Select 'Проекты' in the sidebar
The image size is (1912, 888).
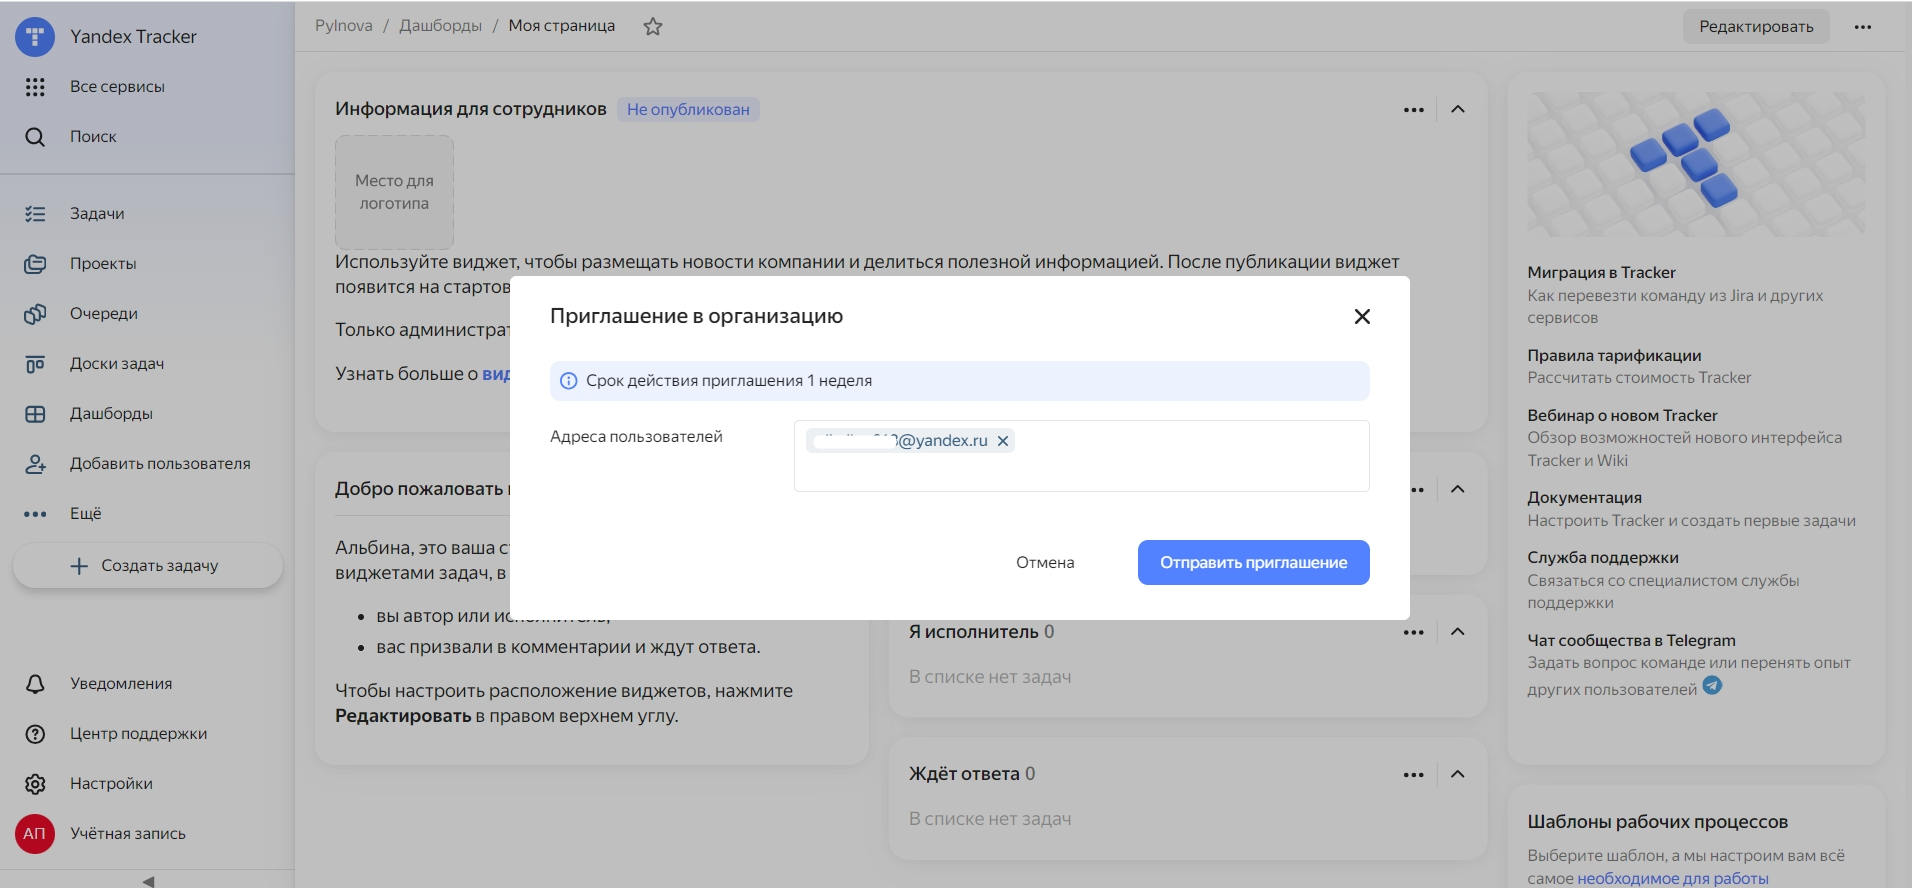point(103,264)
